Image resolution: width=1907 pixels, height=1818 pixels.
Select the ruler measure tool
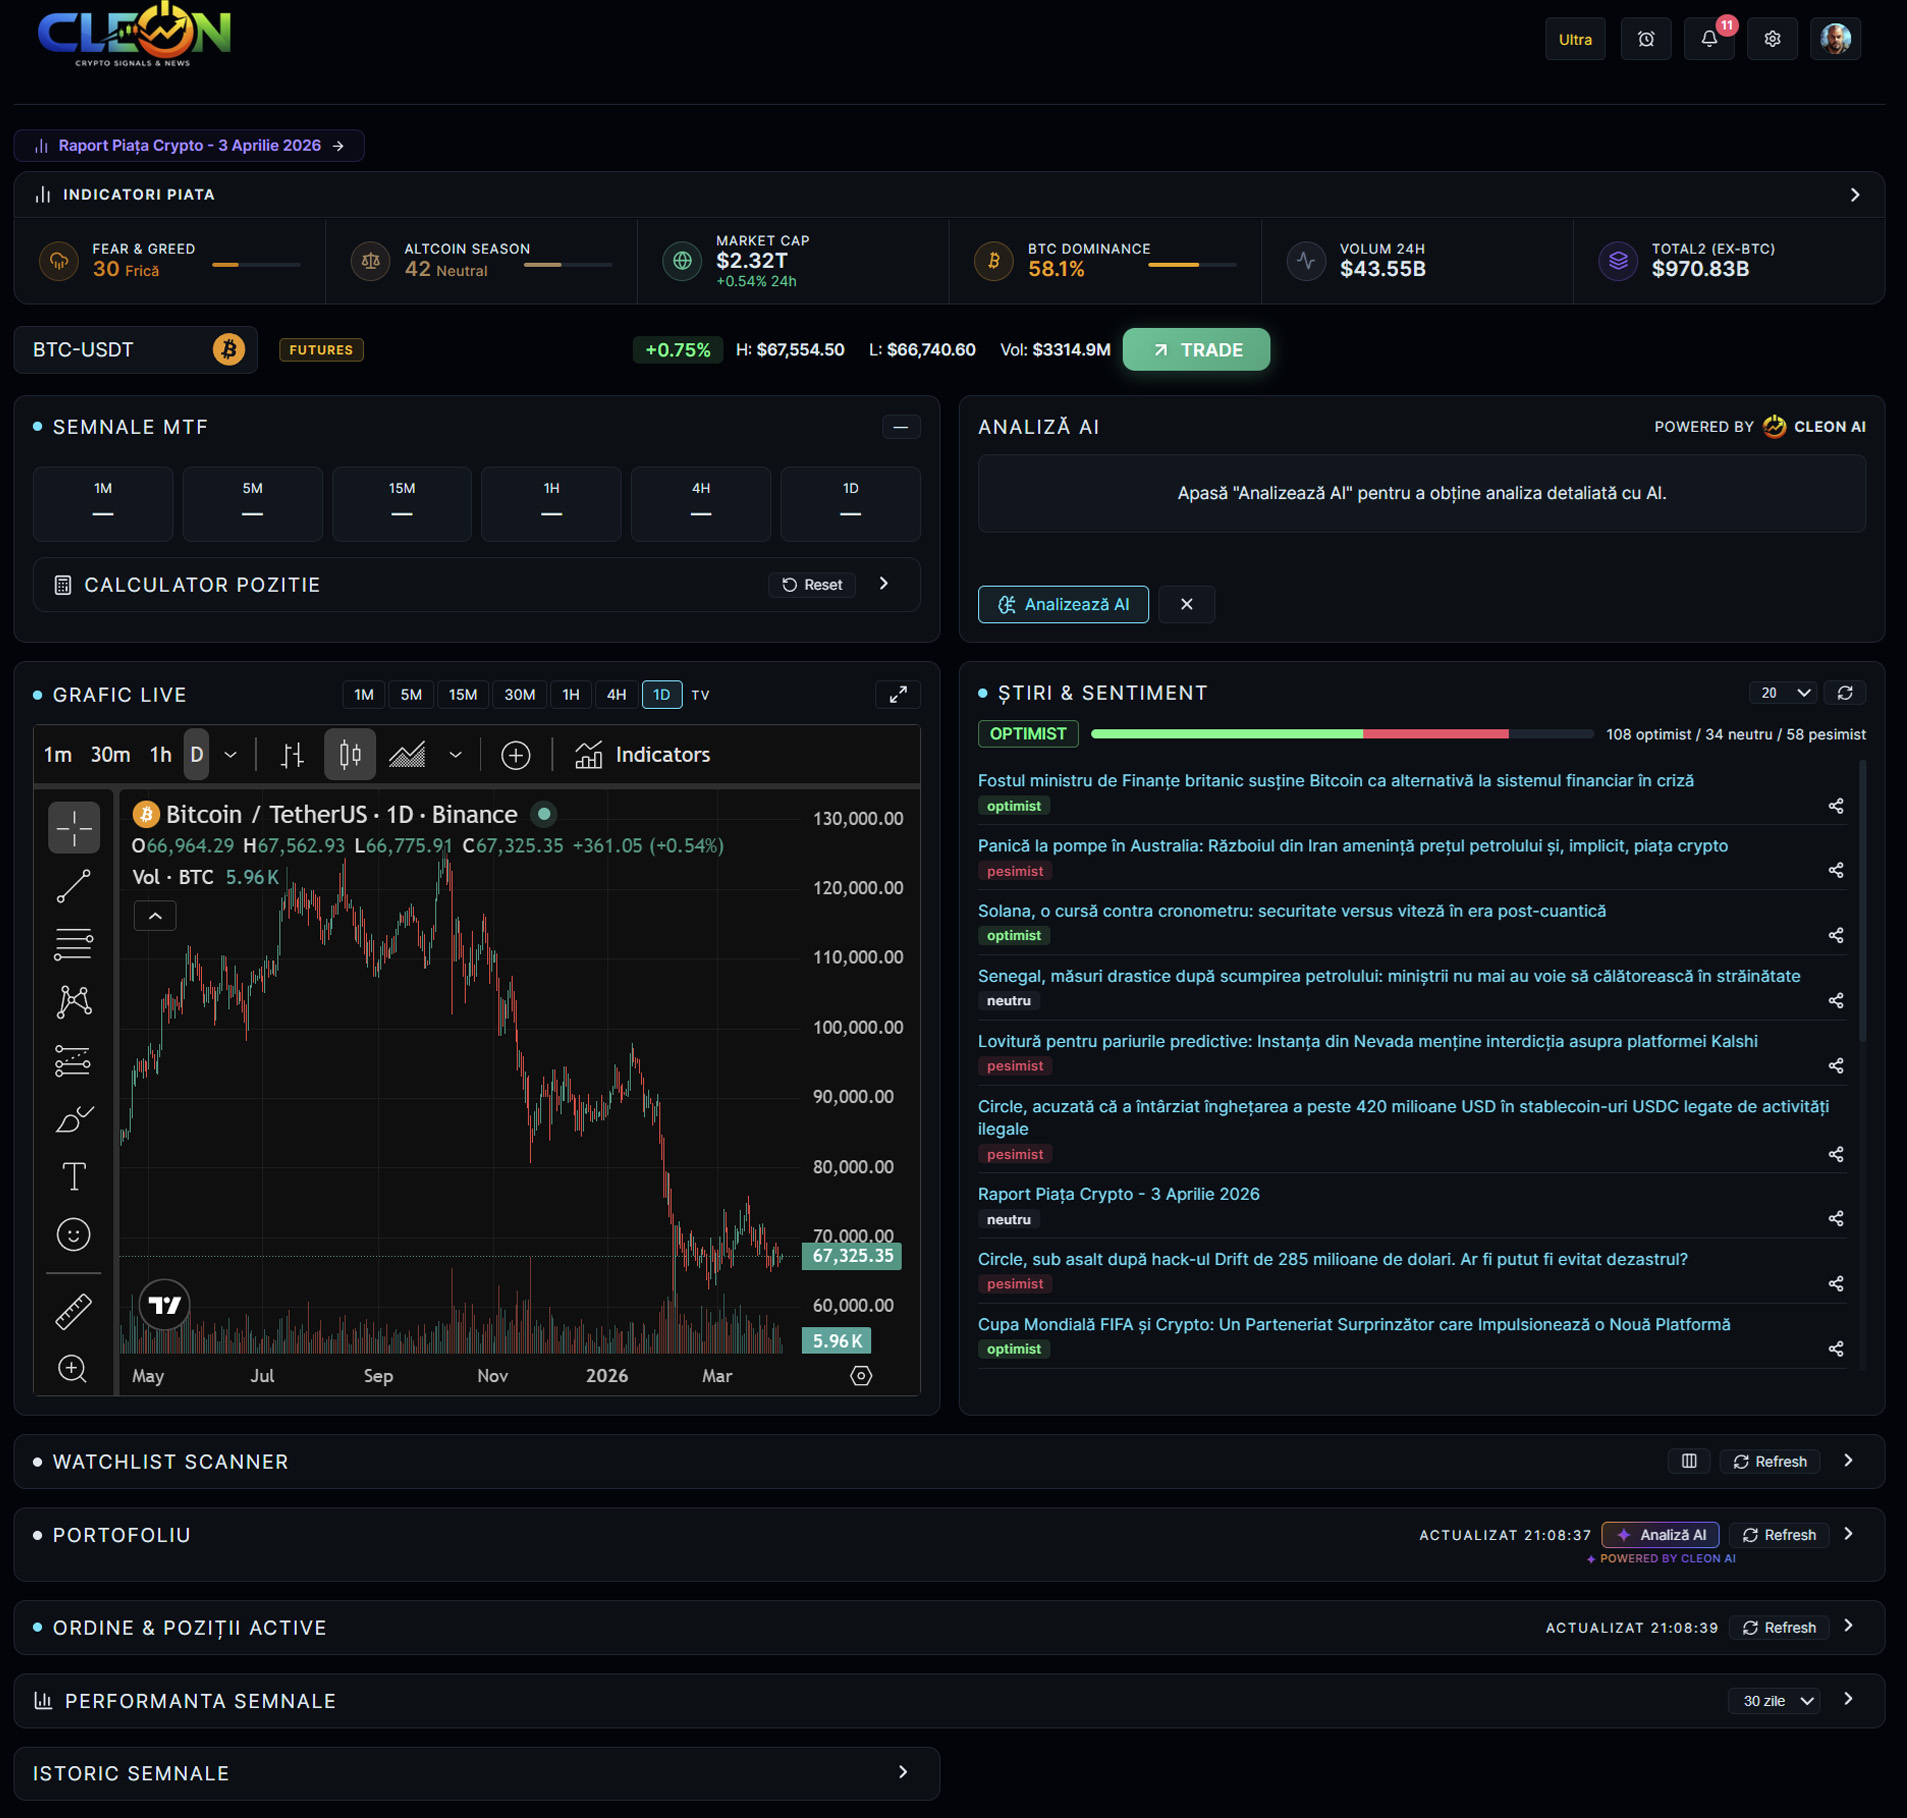pos(74,1311)
